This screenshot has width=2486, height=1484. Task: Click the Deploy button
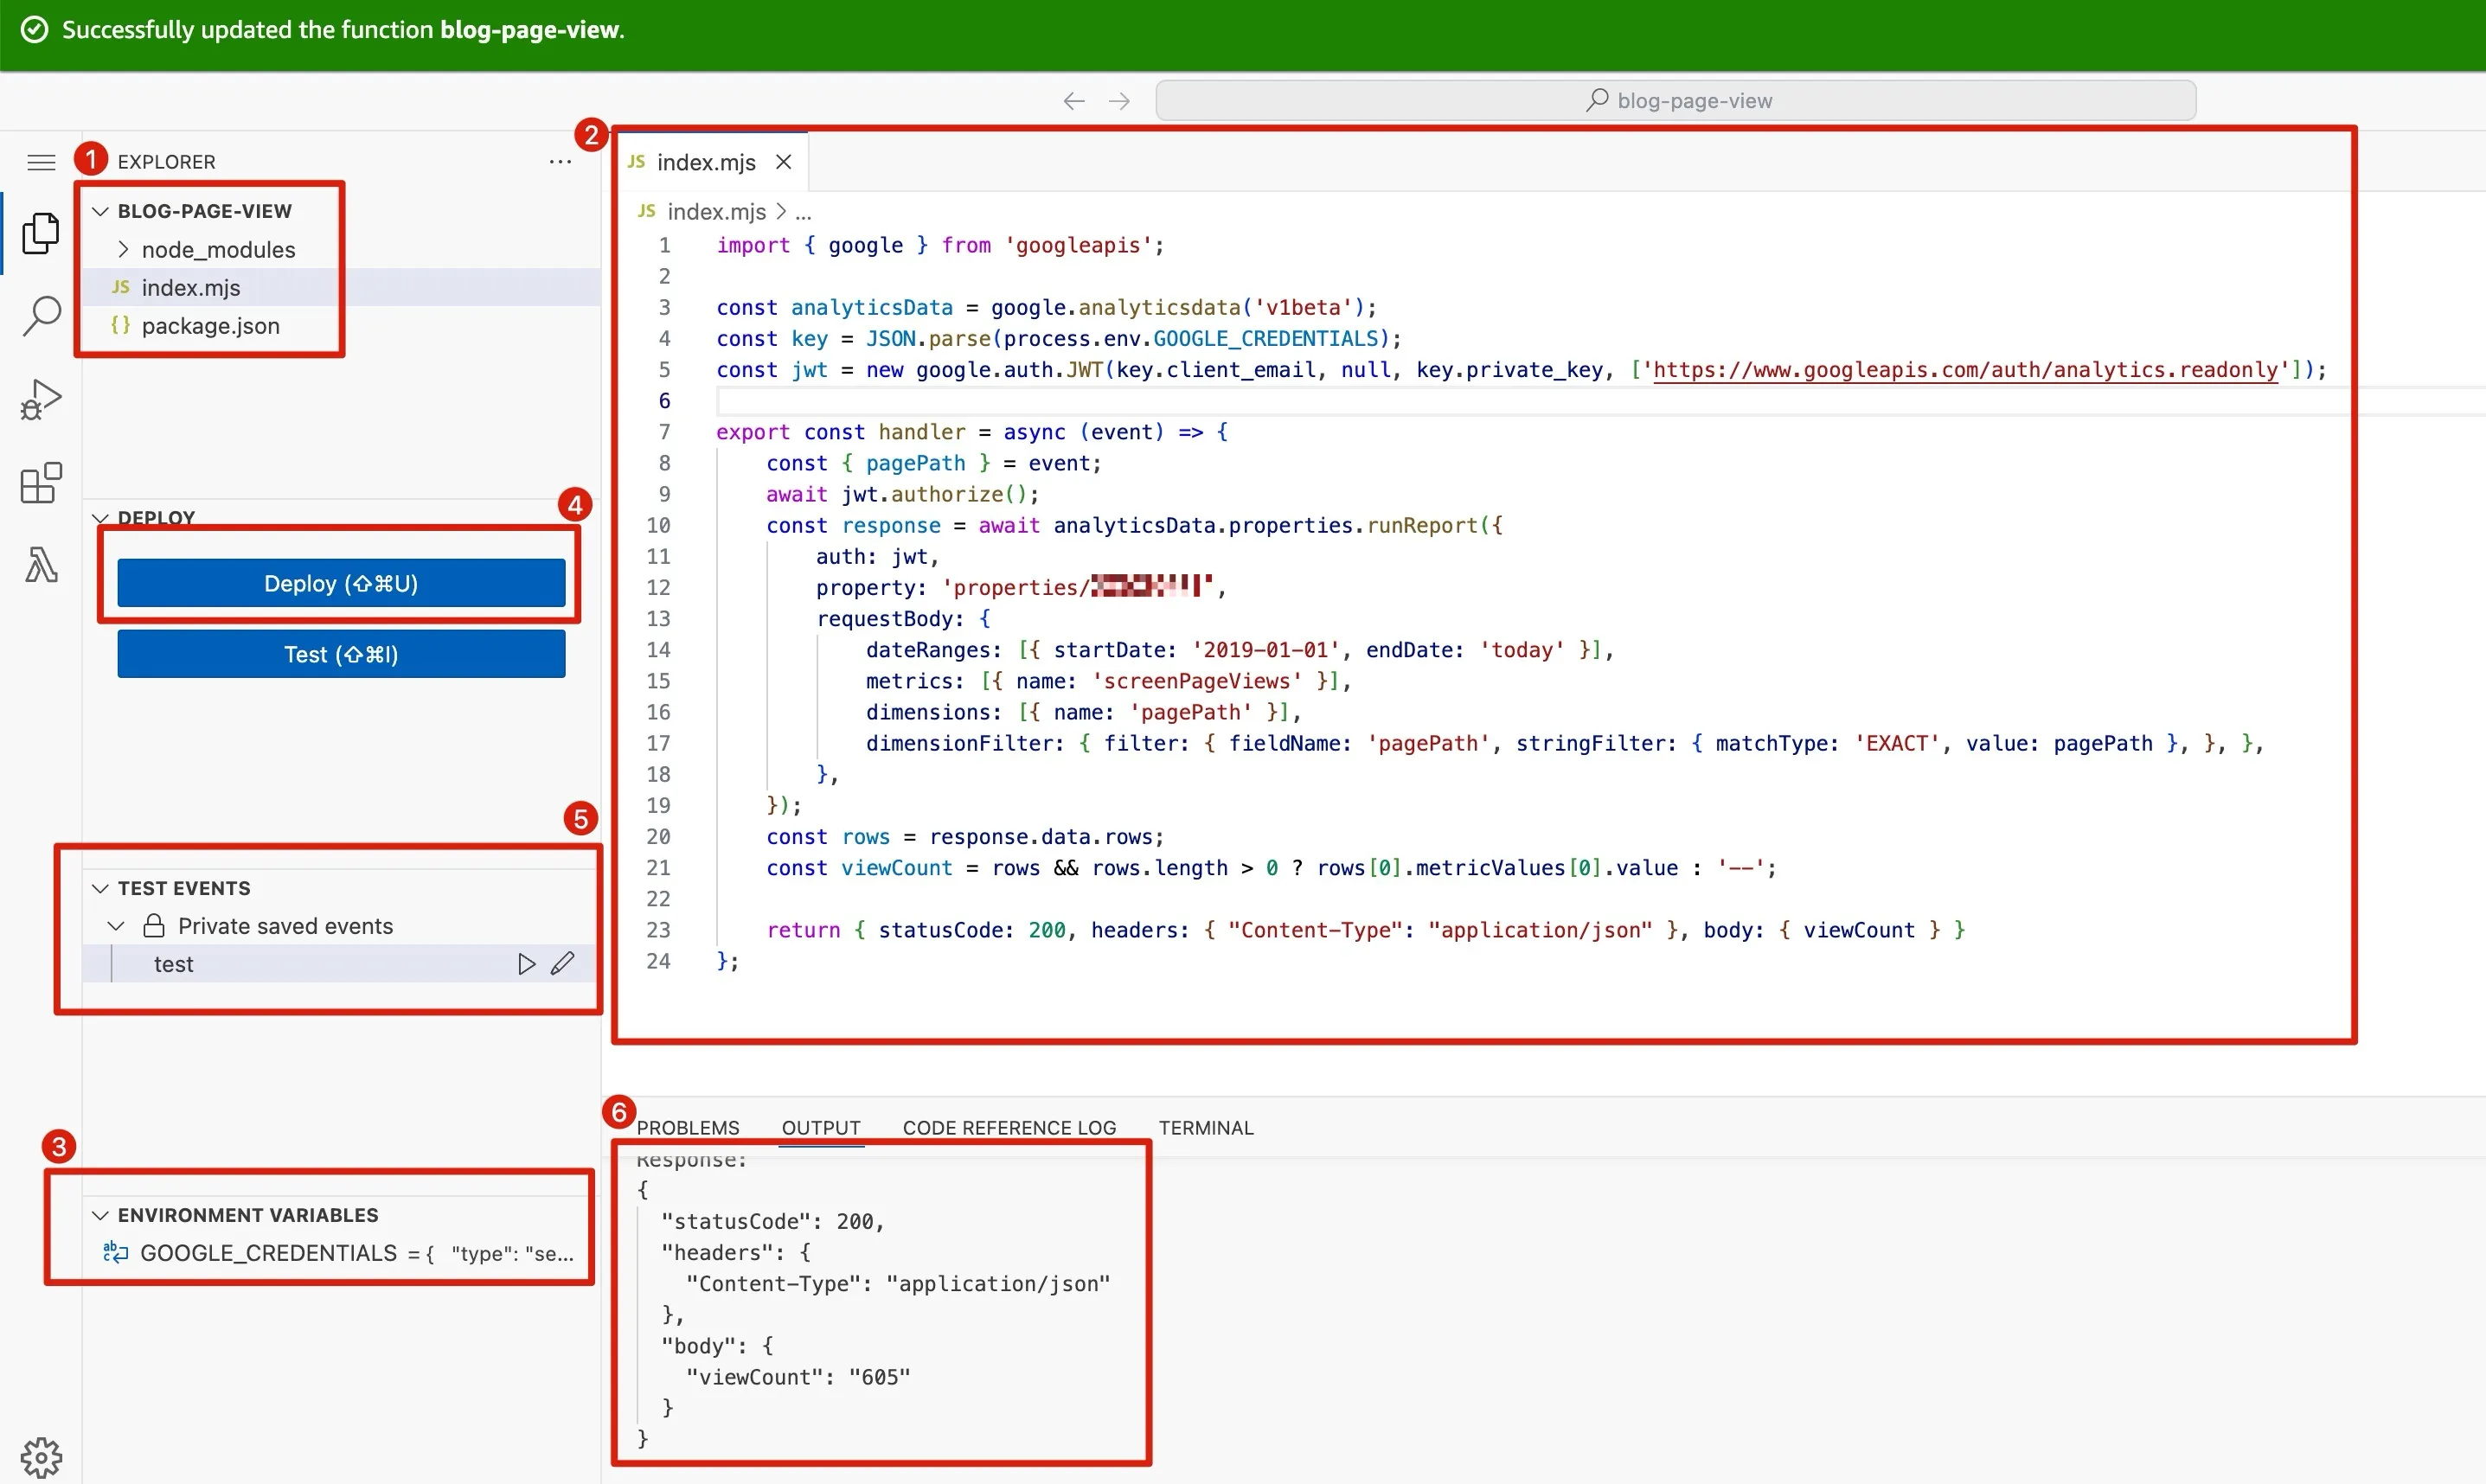[341, 583]
